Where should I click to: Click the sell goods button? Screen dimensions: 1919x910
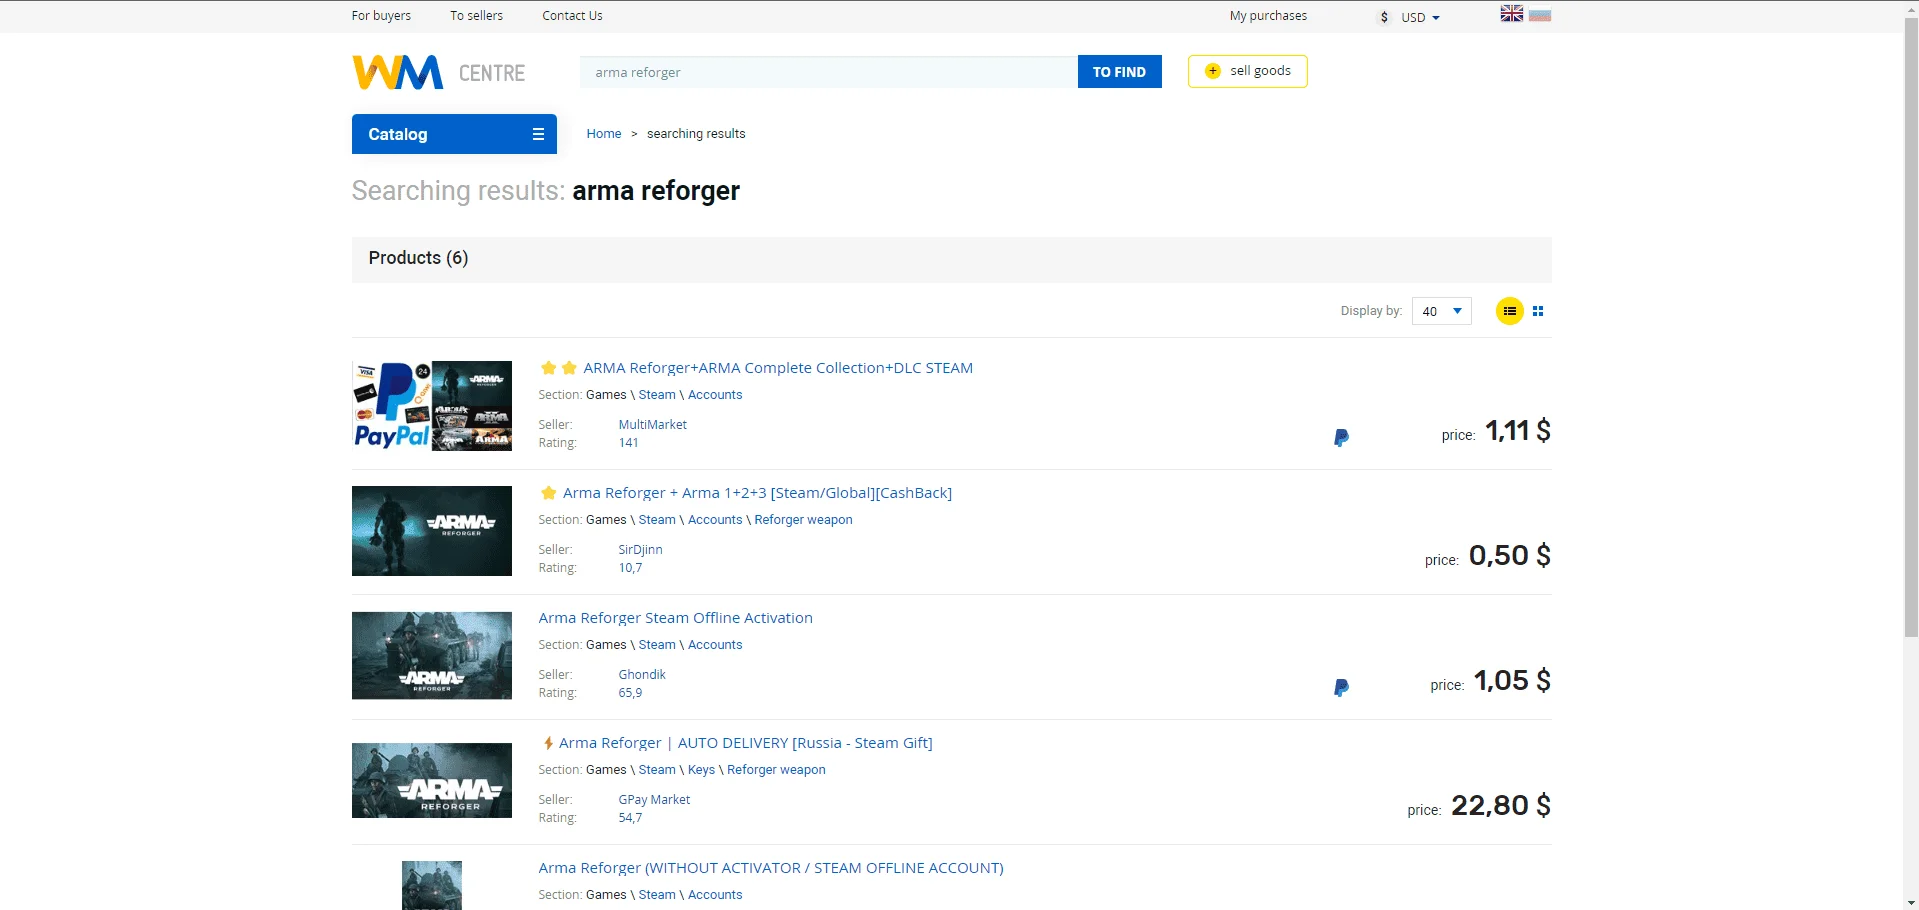point(1247,71)
